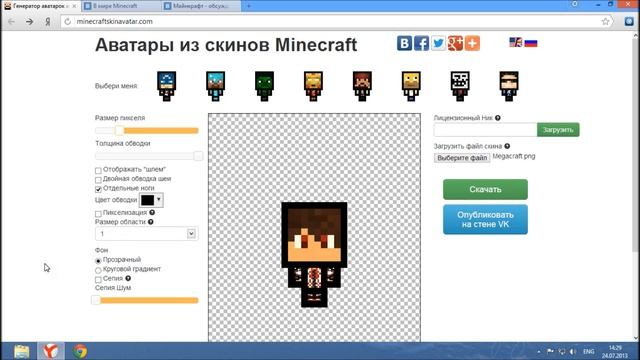Screen dimensions: 640x360
Task: Choose the trollface skin avatar
Action: click(x=460, y=86)
